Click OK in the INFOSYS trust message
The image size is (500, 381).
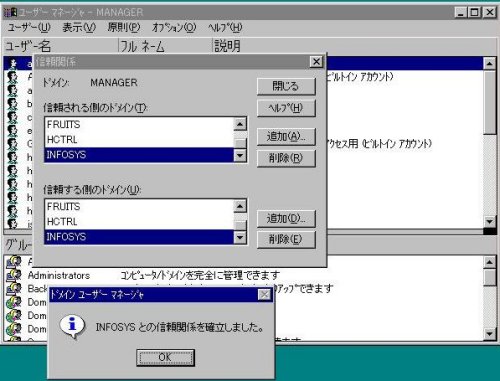click(x=165, y=357)
